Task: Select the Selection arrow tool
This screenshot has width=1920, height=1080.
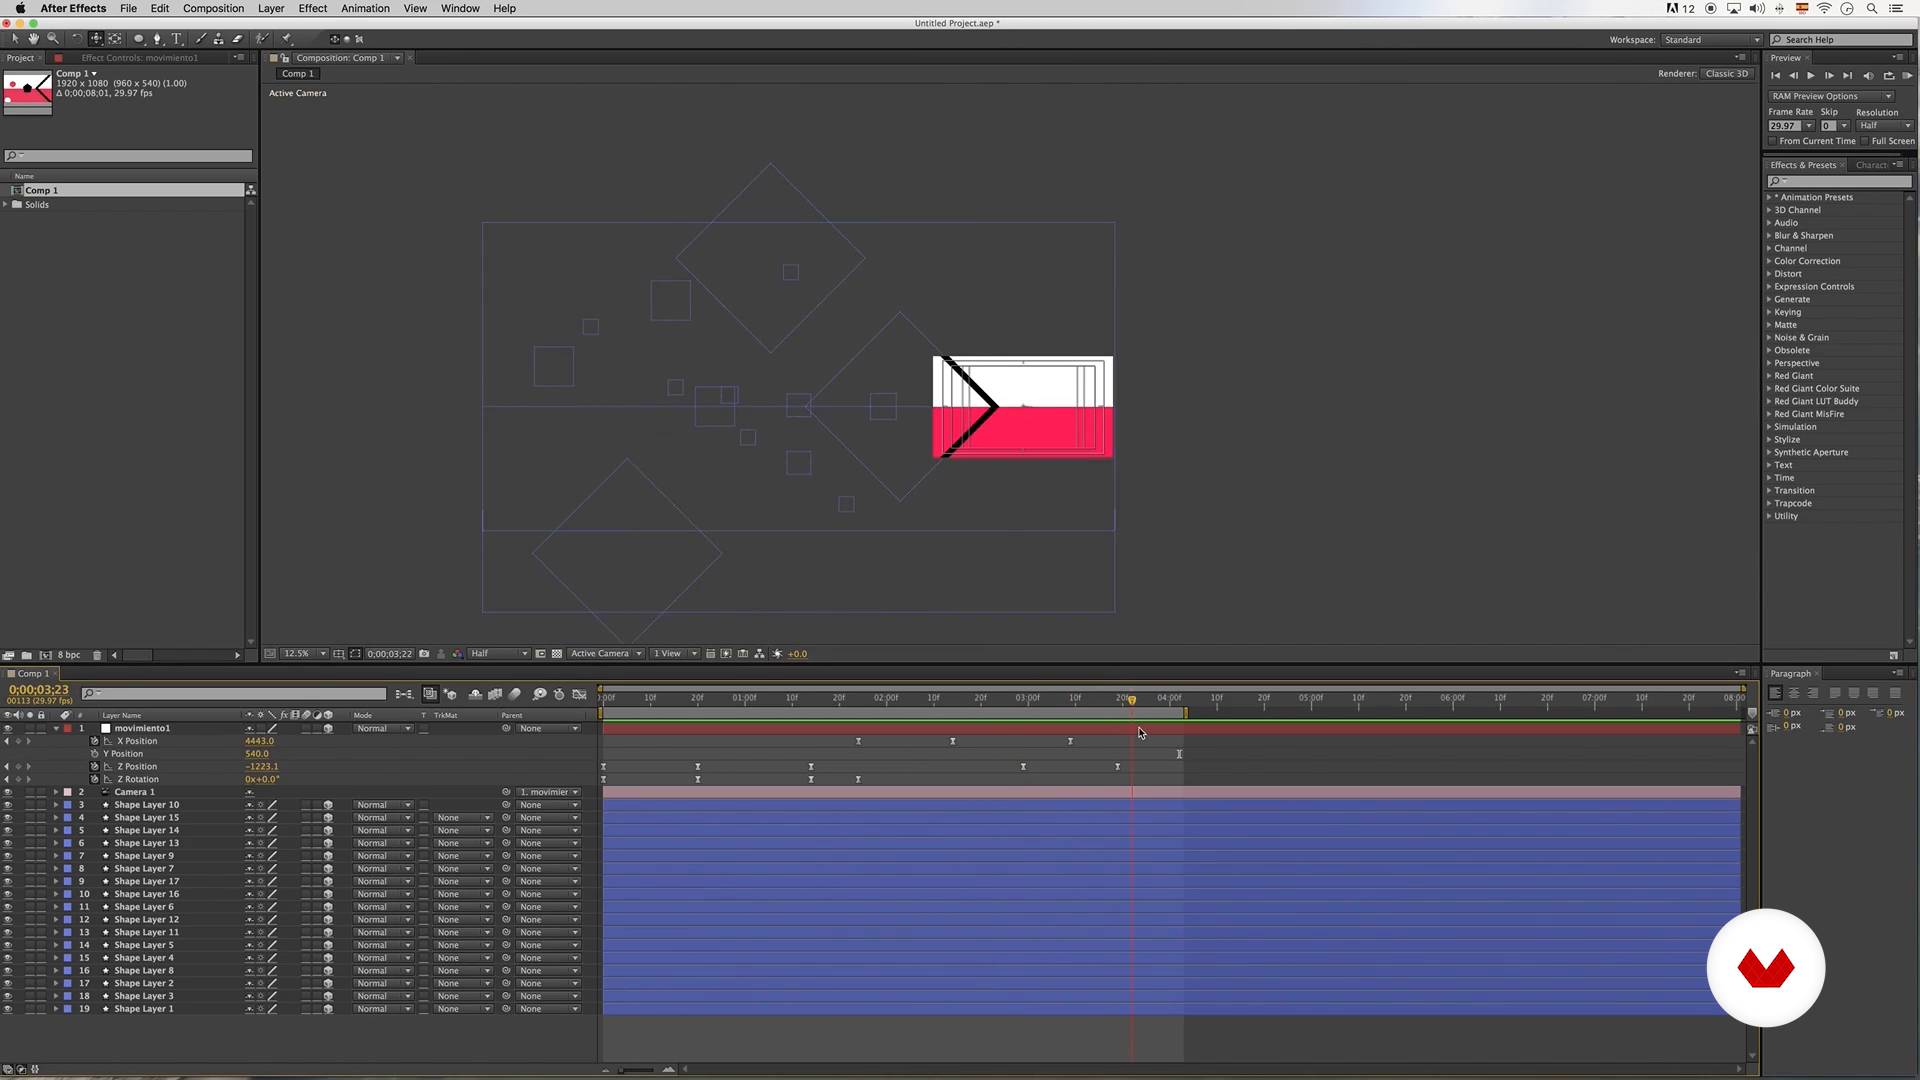Action: (15, 39)
